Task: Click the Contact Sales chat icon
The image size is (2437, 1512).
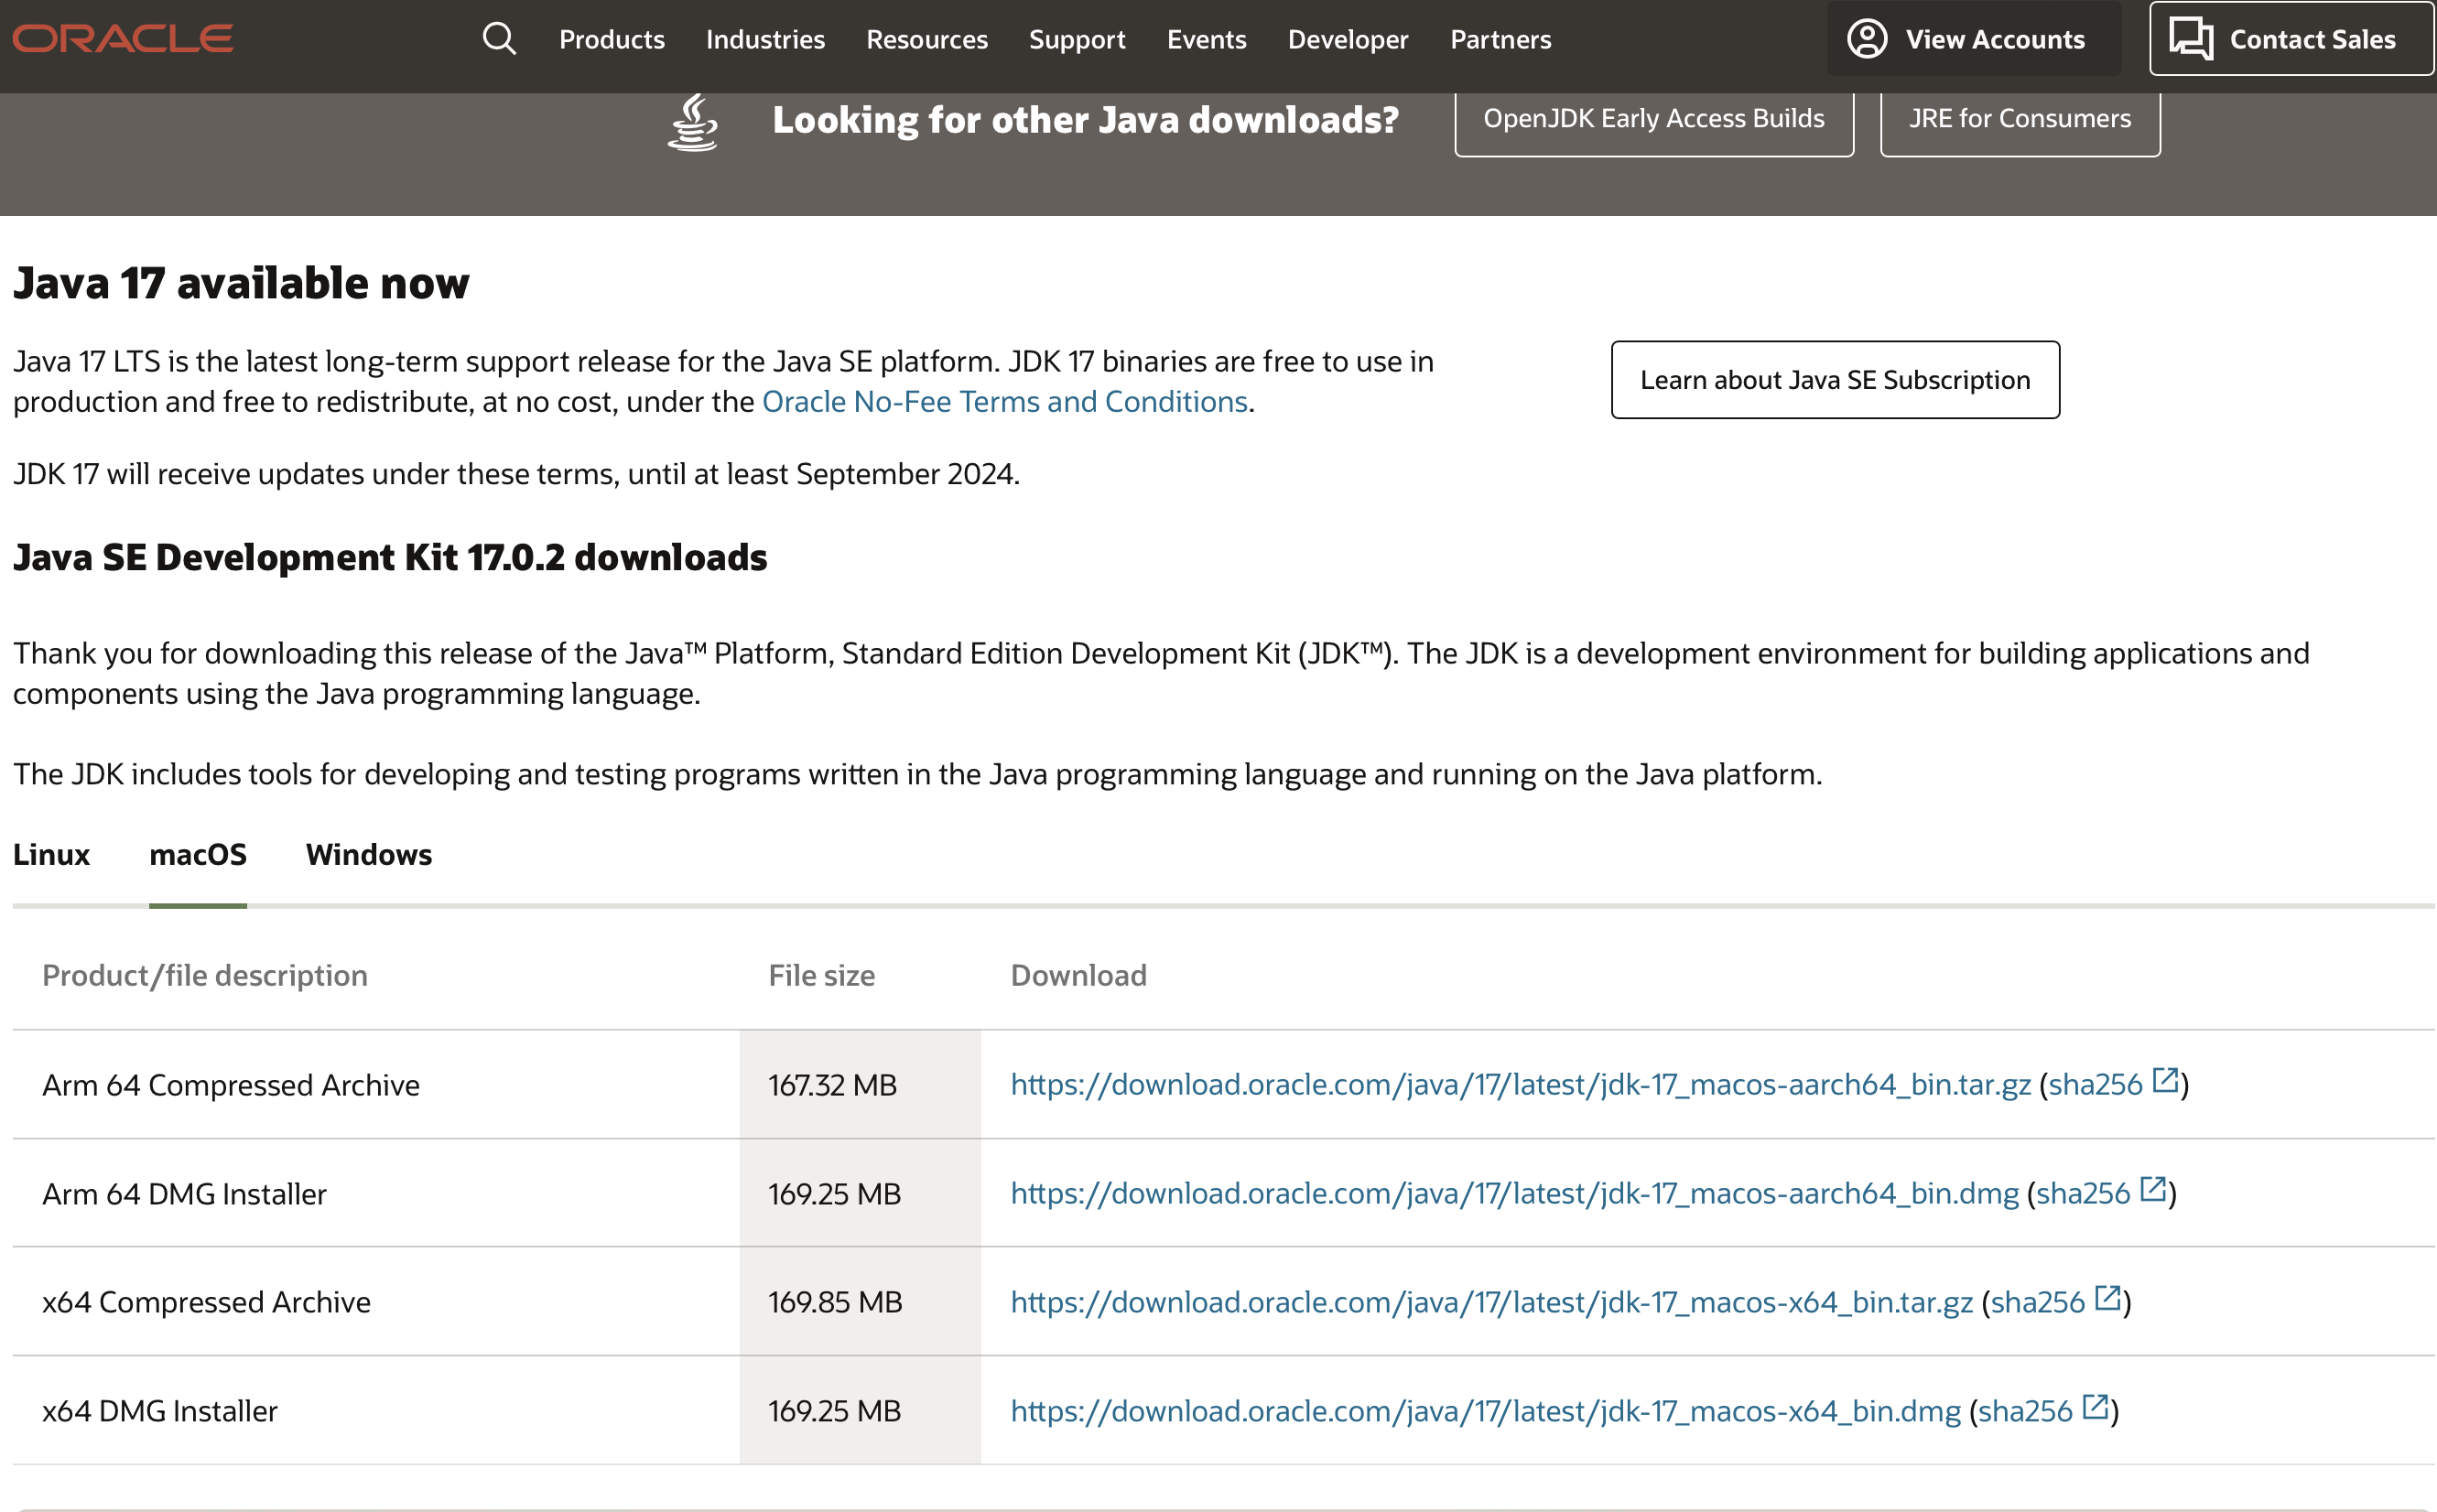Action: pyautogui.click(x=2190, y=39)
